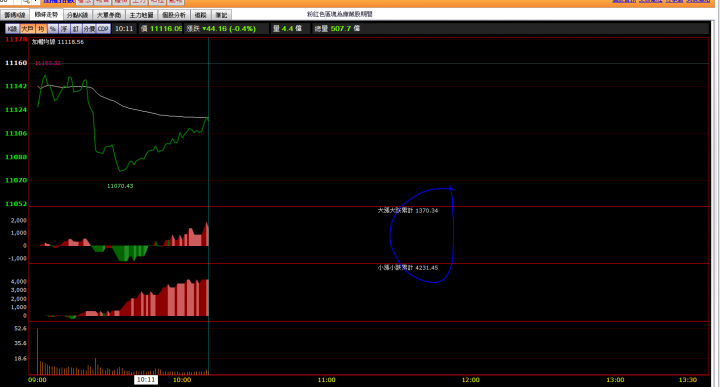Click the 4,000 label on small-move panel

(19, 281)
